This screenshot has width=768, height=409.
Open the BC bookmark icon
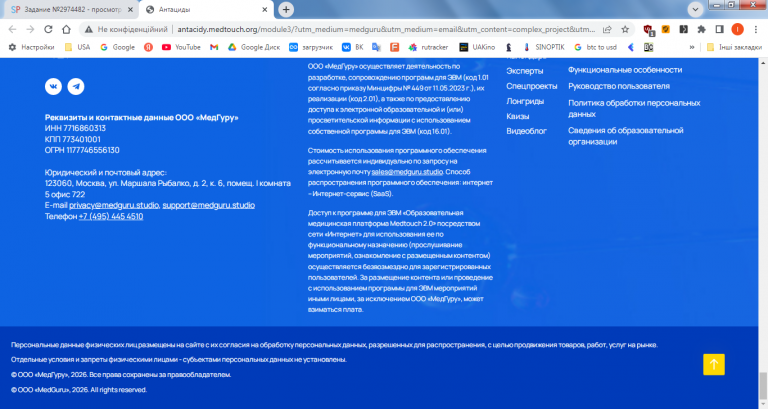coord(648,47)
